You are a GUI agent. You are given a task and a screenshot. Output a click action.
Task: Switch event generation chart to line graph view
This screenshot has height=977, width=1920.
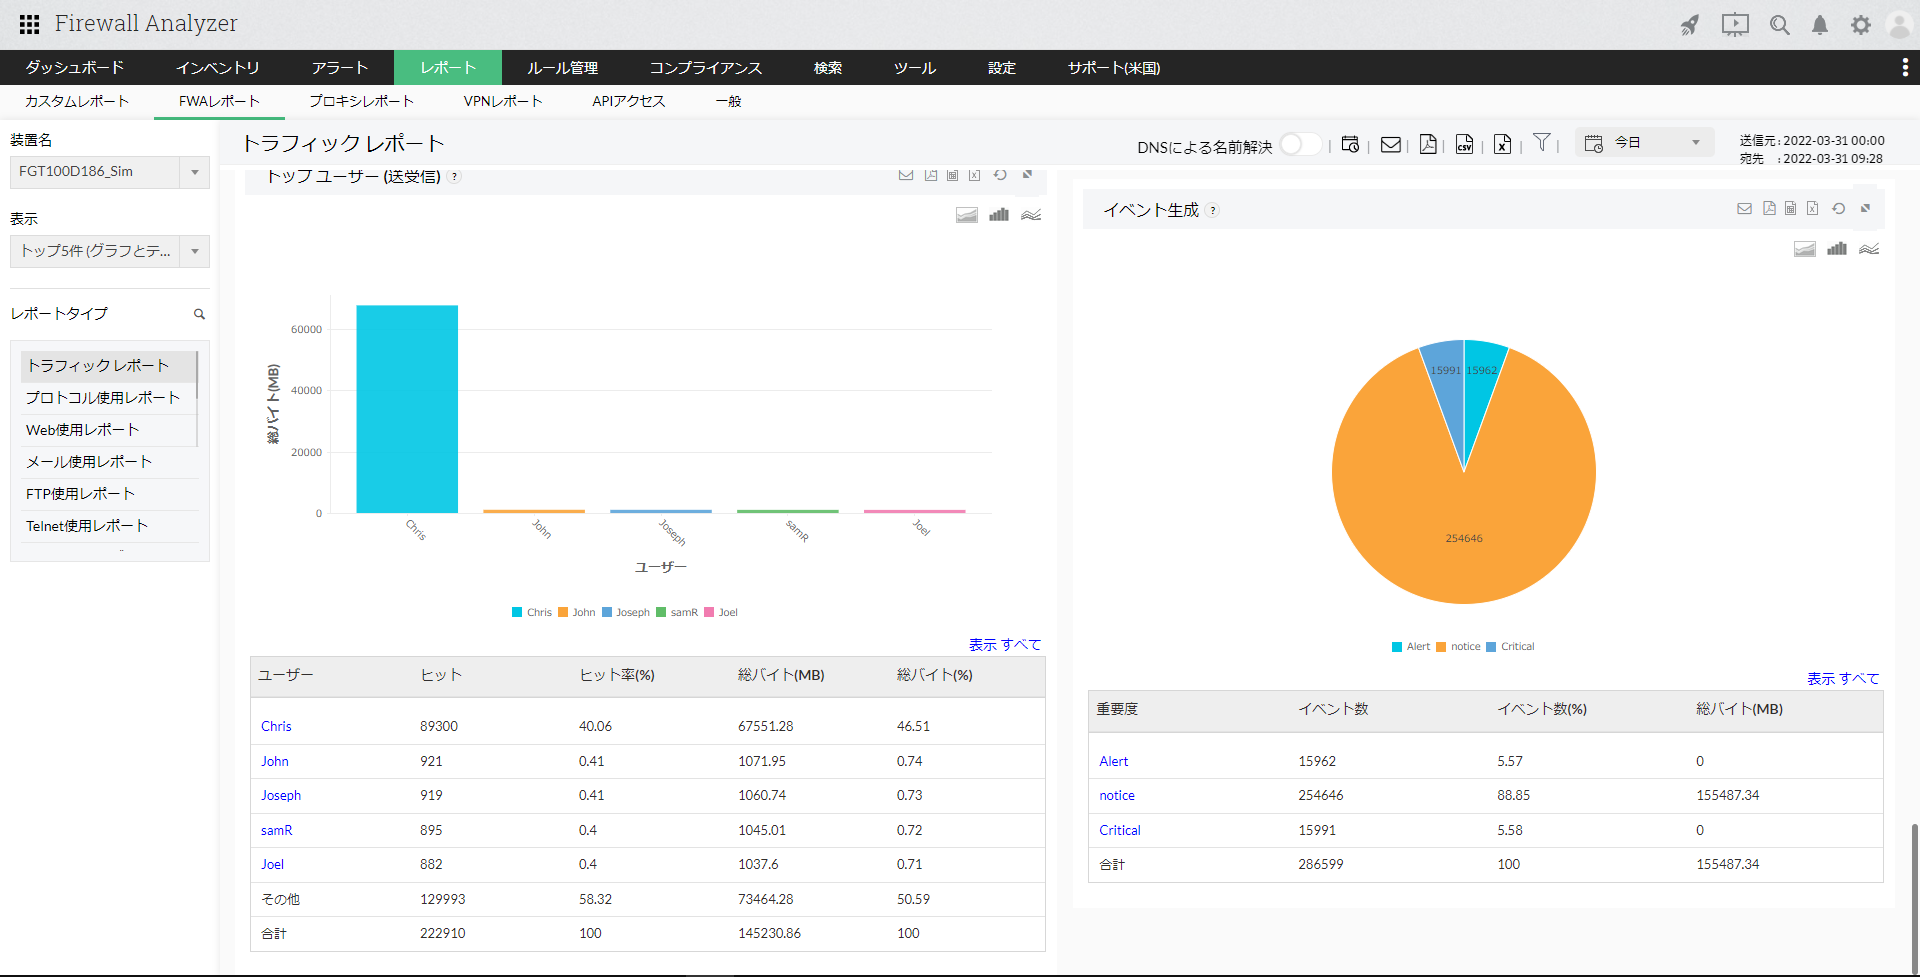click(1869, 249)
